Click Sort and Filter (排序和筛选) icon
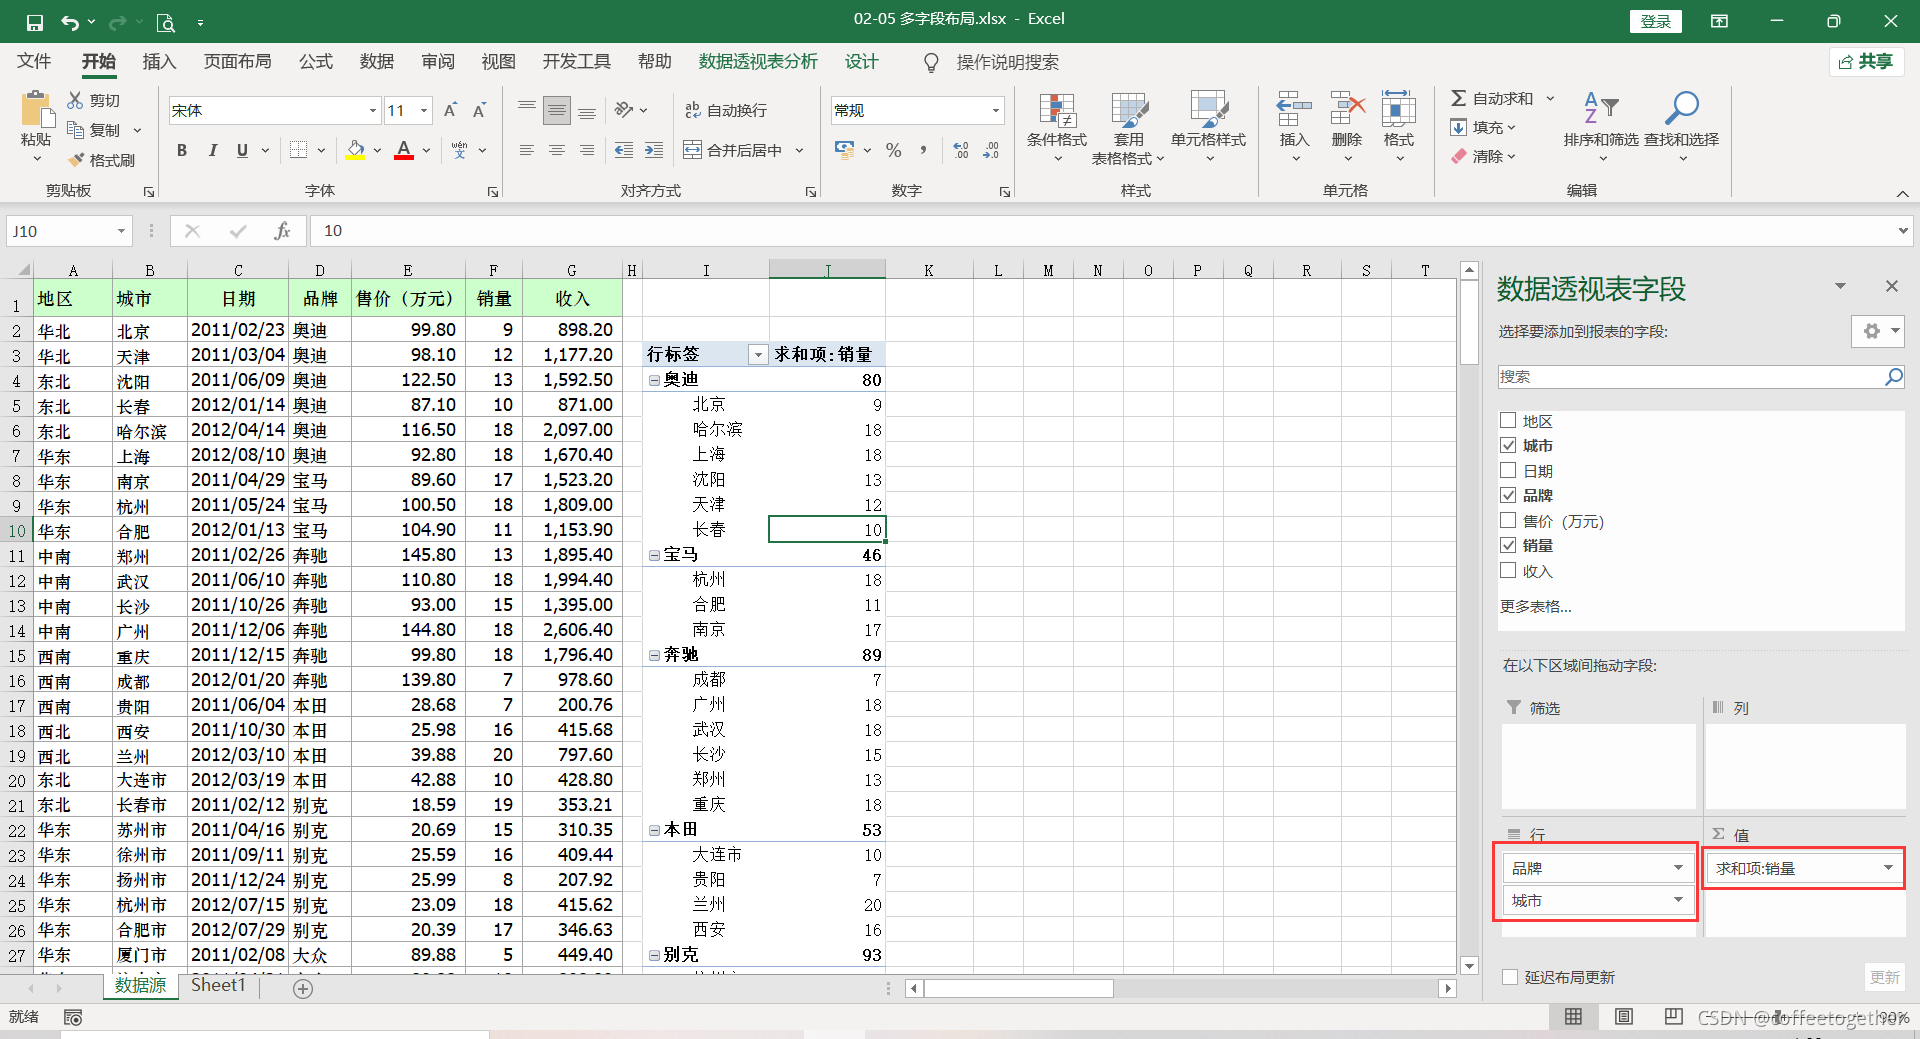The image size is (1920, 1039). click(1601, 108)
